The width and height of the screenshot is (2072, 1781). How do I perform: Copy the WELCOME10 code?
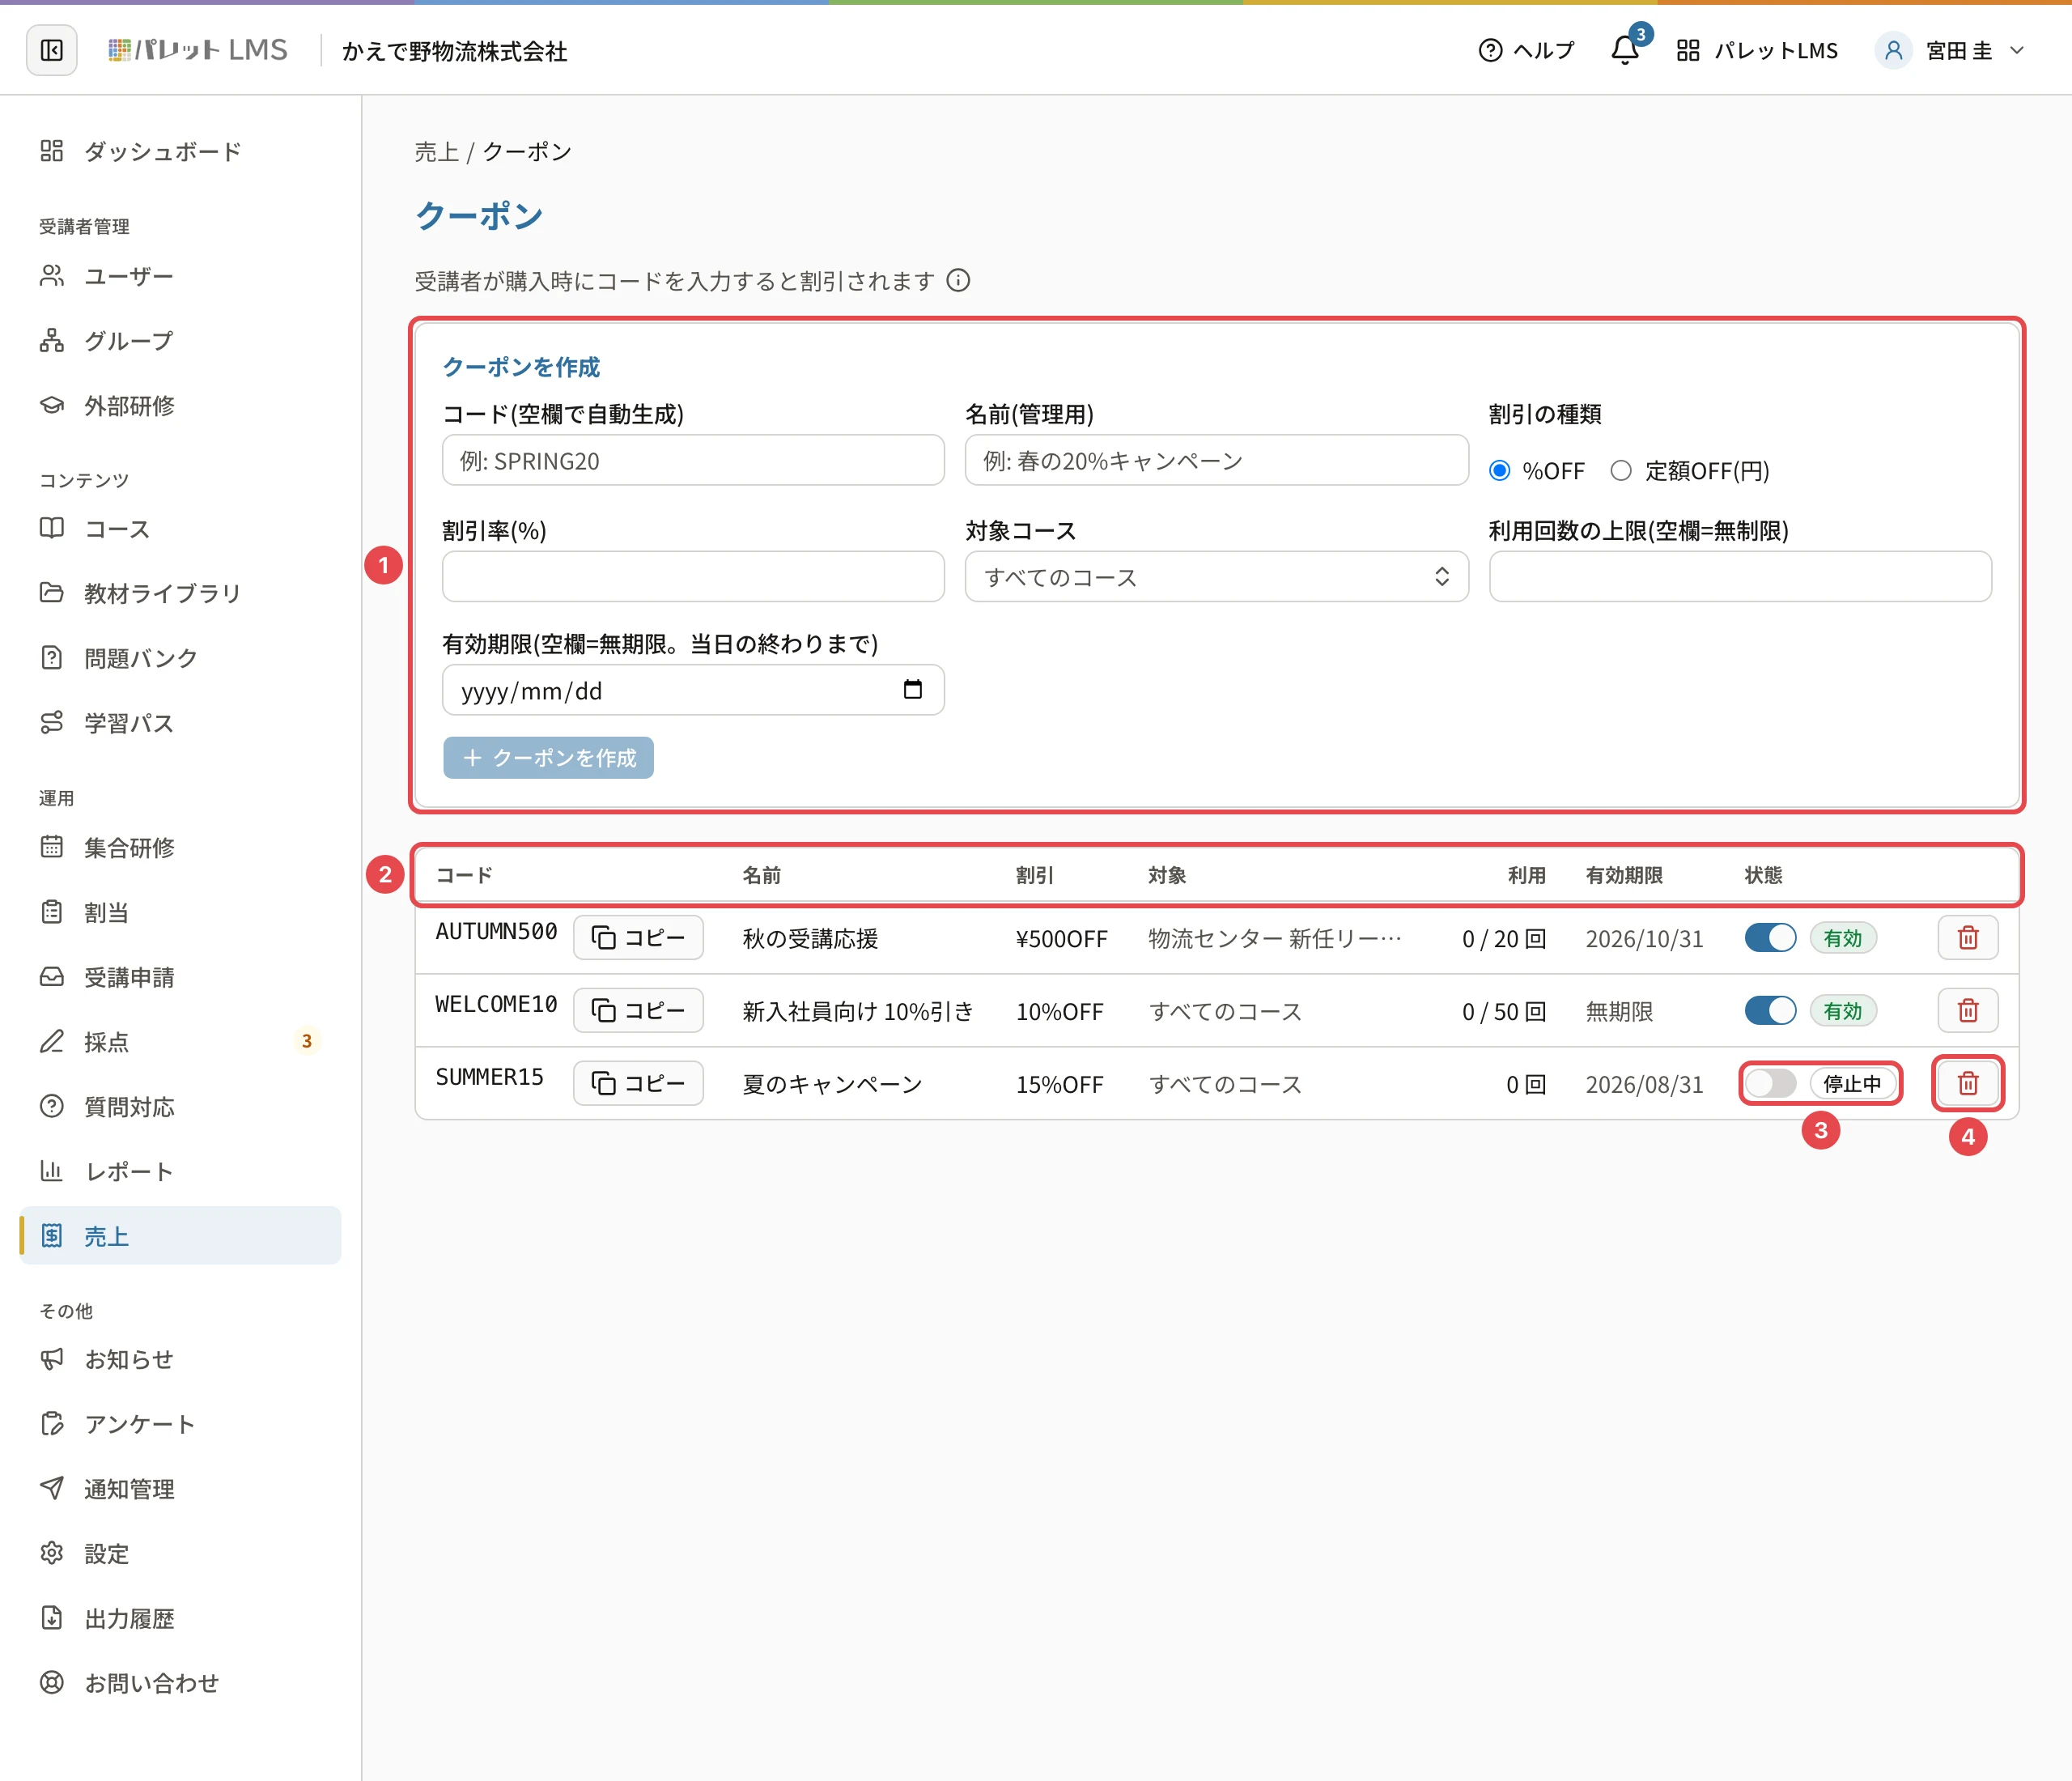coord(638,1010)
